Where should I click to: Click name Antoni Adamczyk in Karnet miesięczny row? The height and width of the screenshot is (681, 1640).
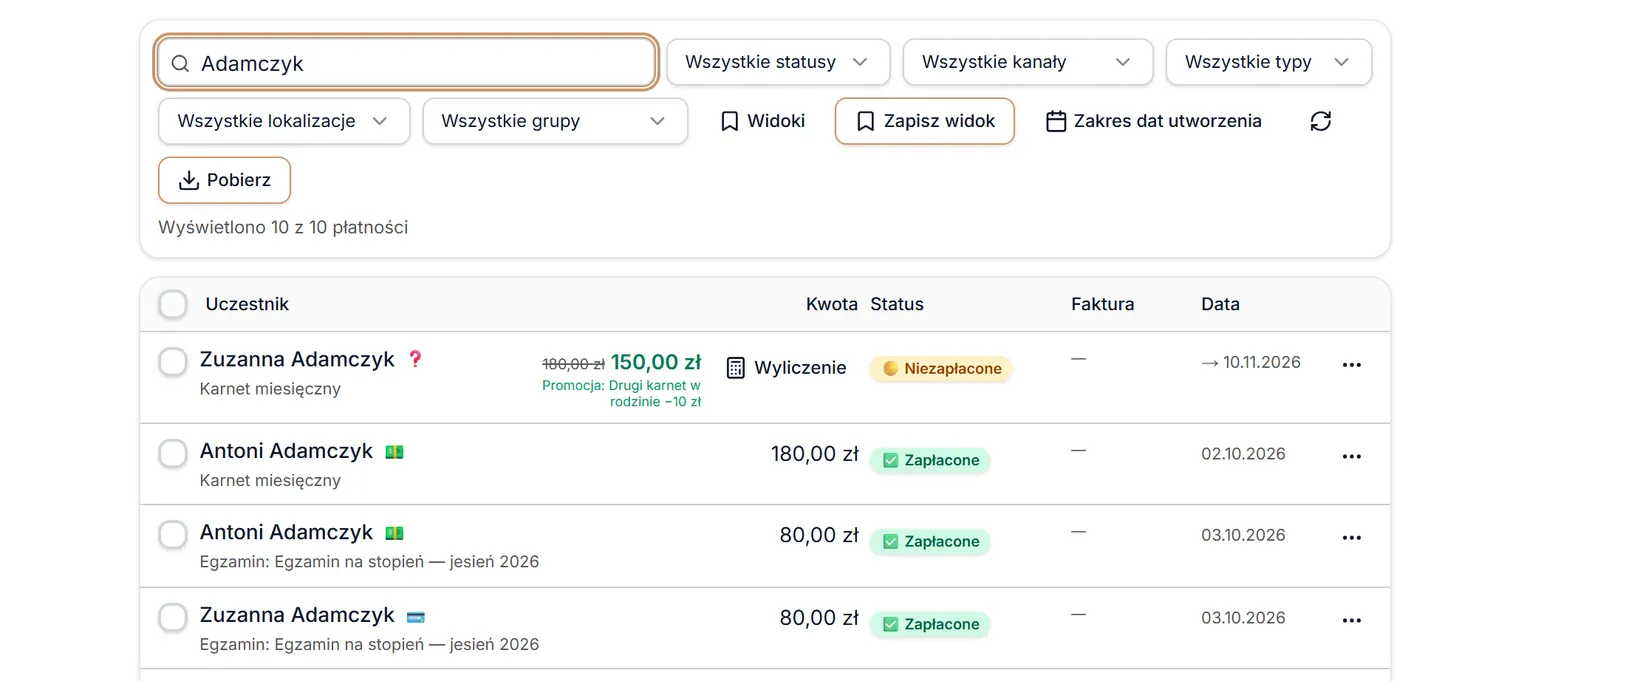(x=286, y=451)
